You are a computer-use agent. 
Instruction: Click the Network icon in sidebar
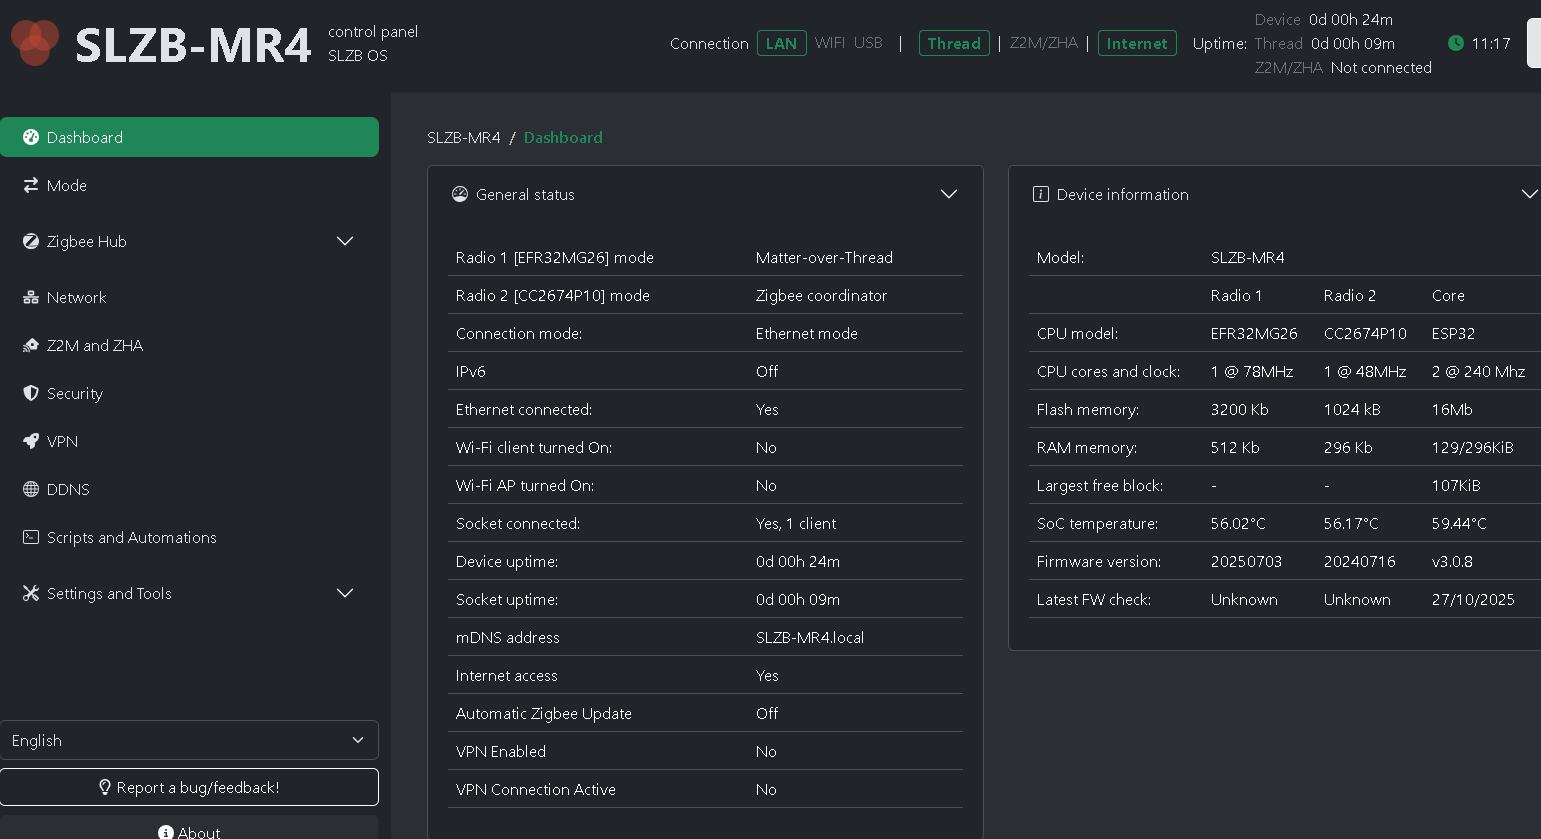pyautogui.click(x=31, y=298)
